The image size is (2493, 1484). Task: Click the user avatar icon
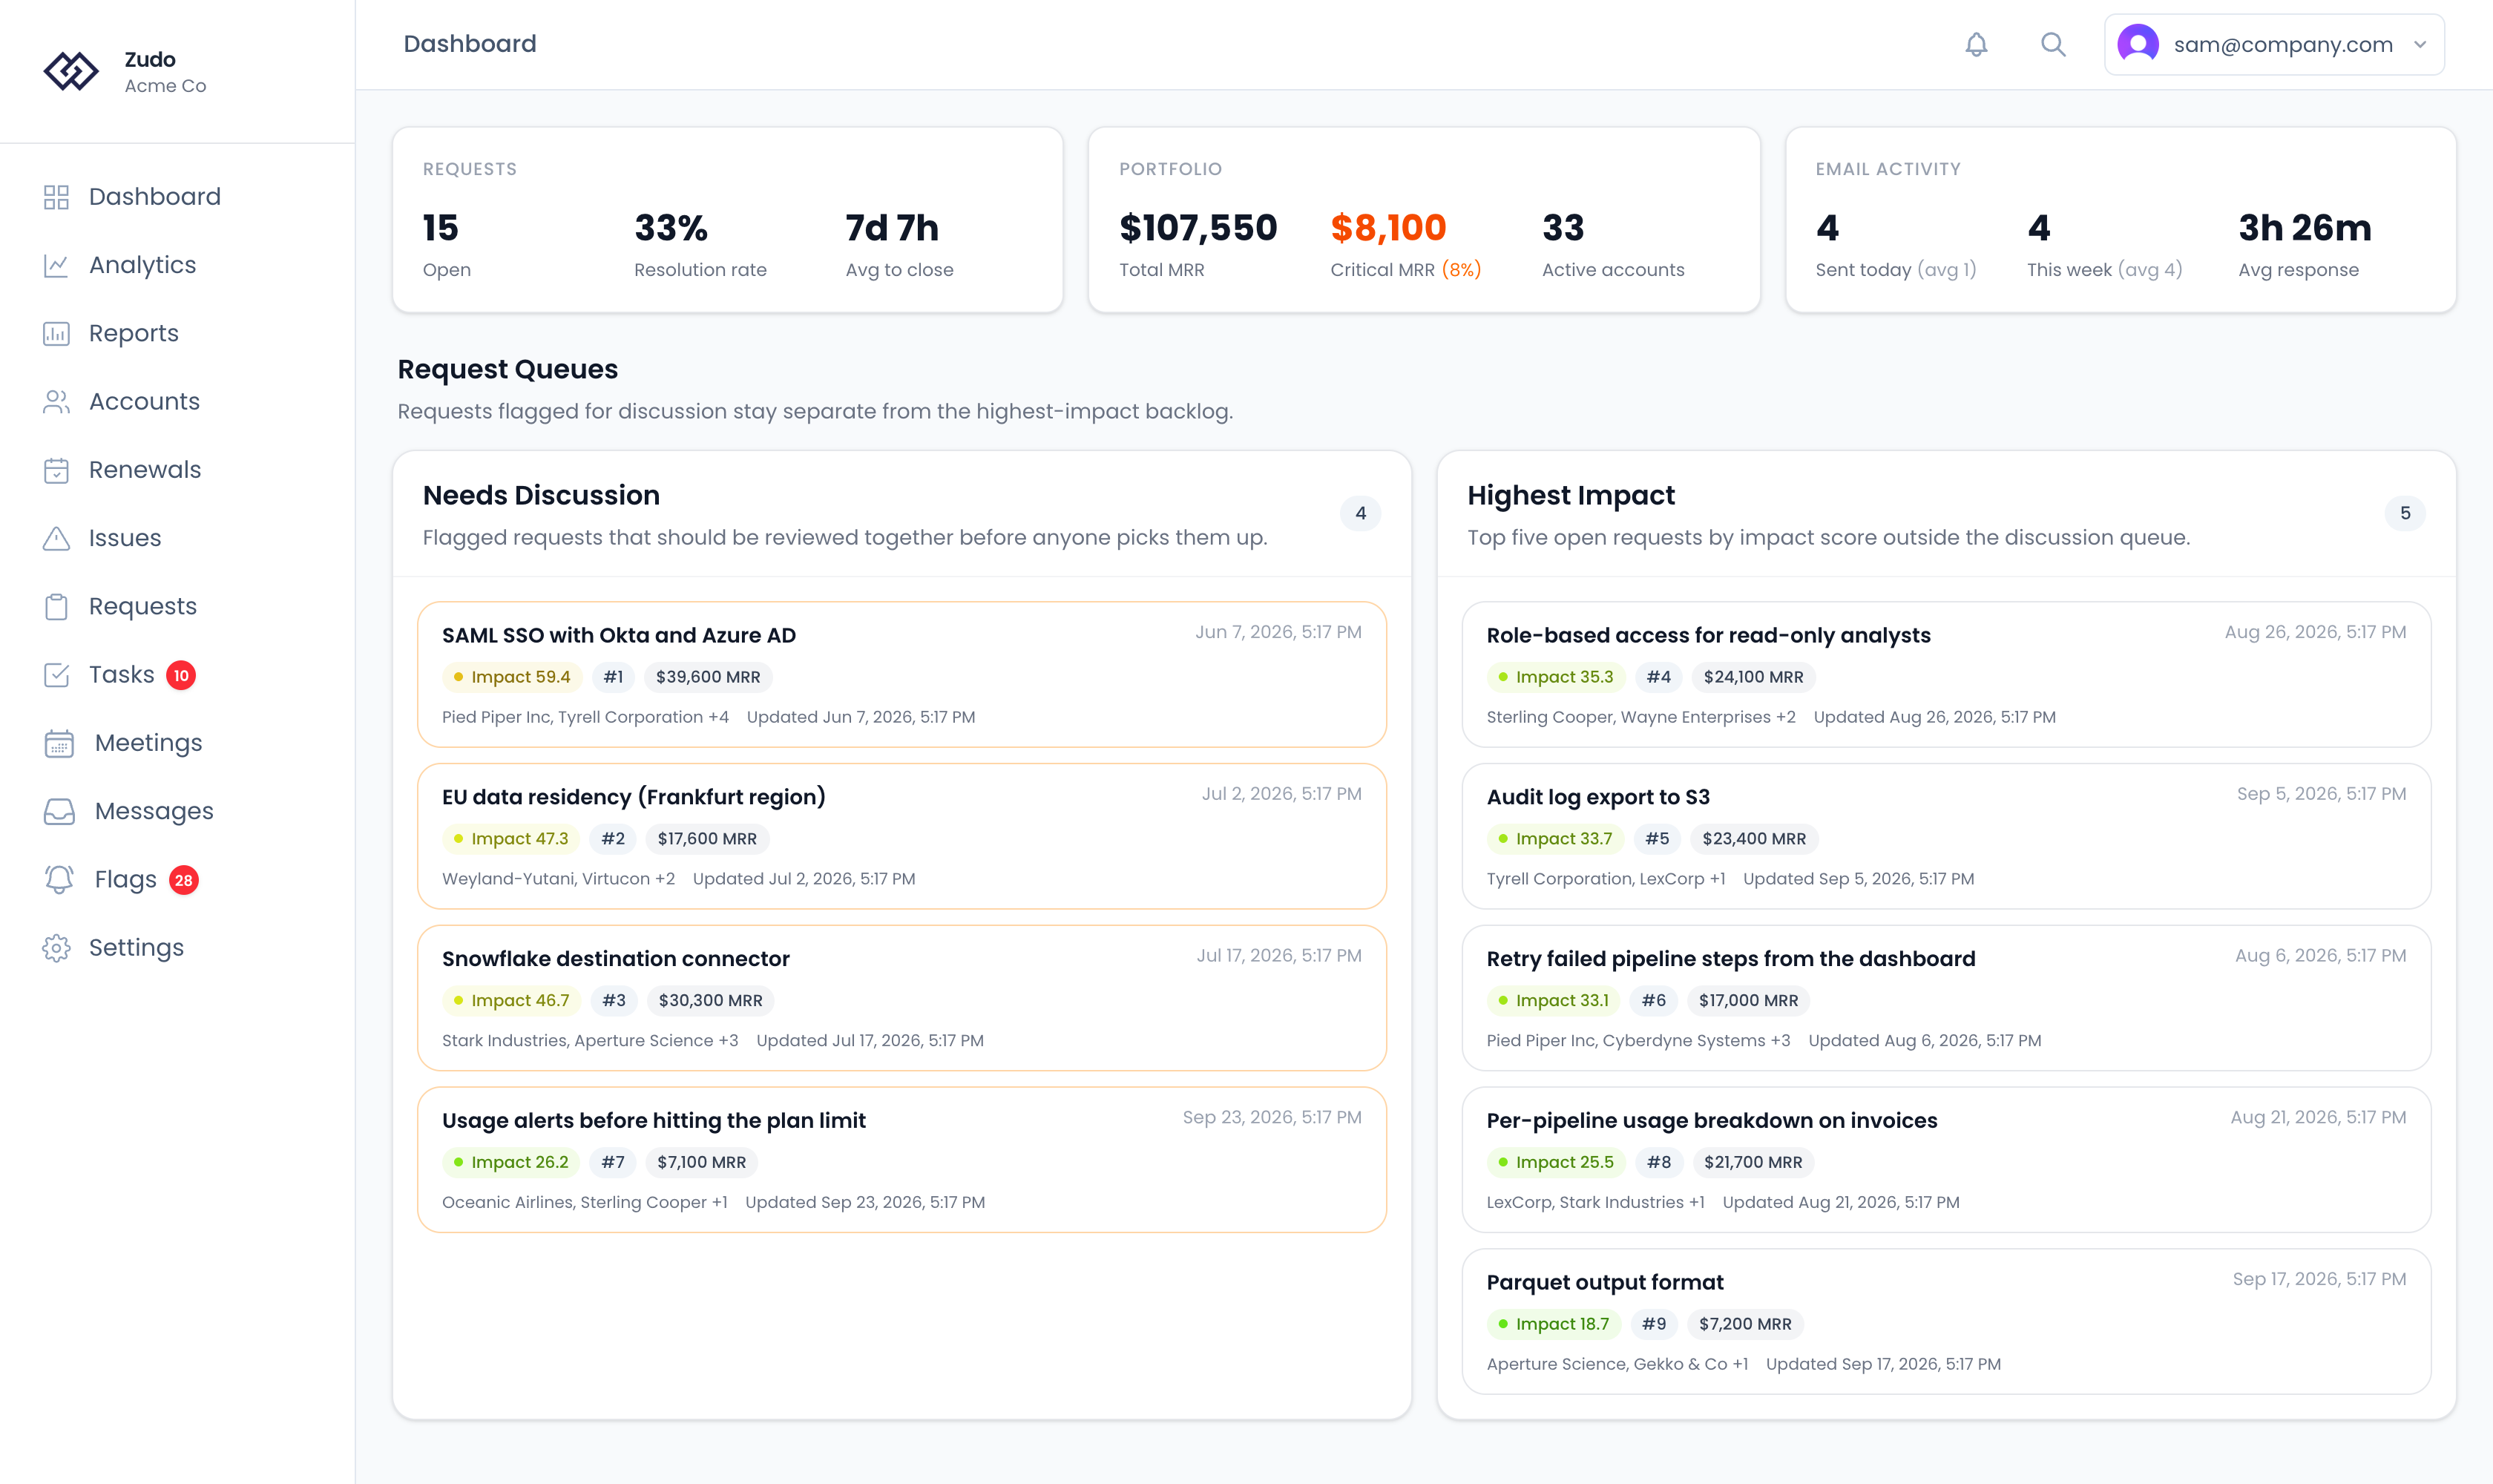2138,44
